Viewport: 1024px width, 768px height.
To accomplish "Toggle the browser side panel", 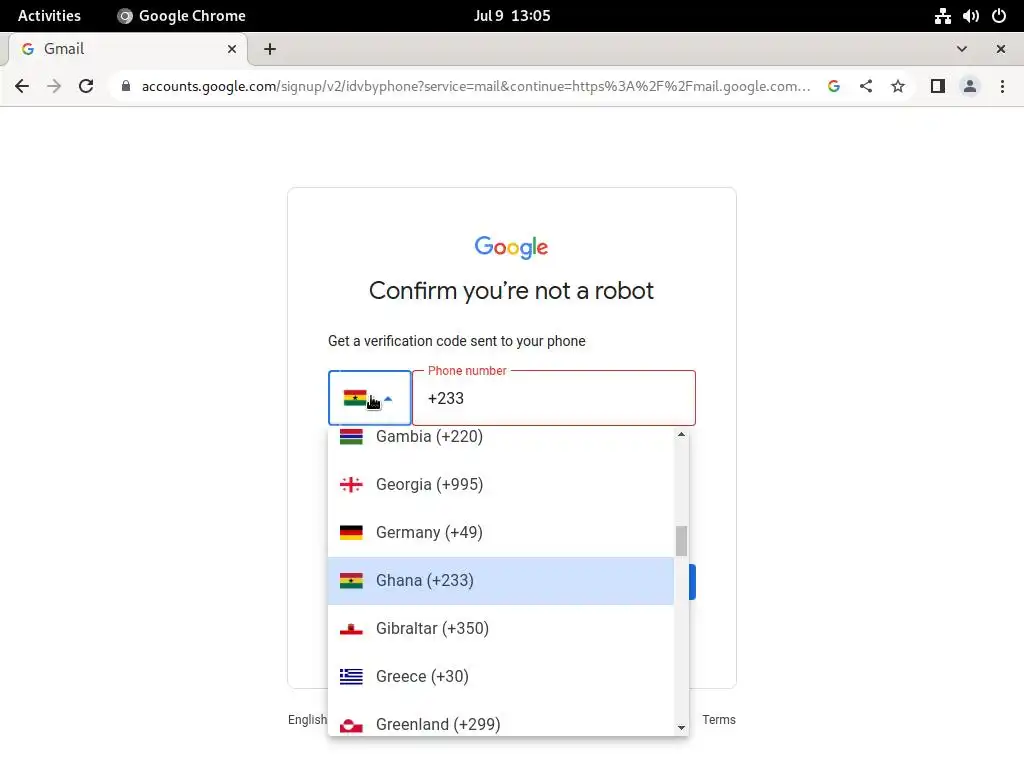I will tap(938, 86).
